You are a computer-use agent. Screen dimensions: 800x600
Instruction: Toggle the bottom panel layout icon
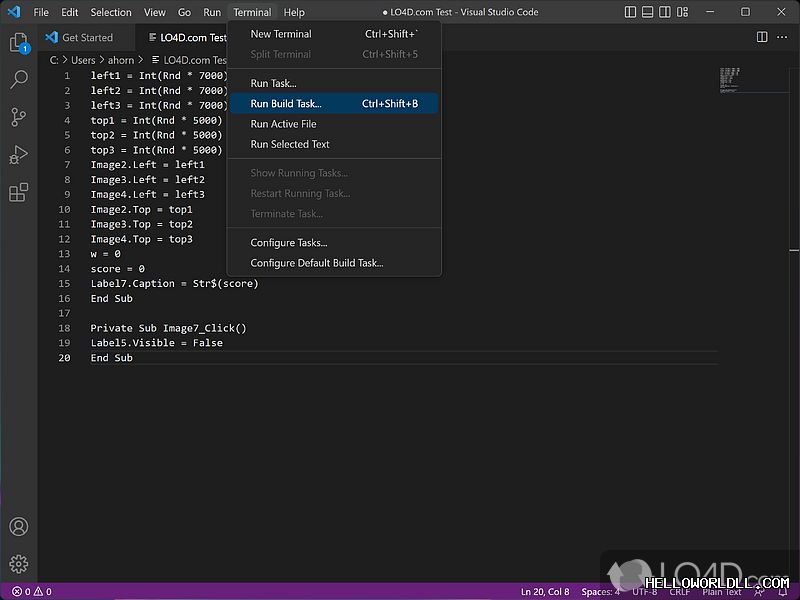(x=647, y=12)
